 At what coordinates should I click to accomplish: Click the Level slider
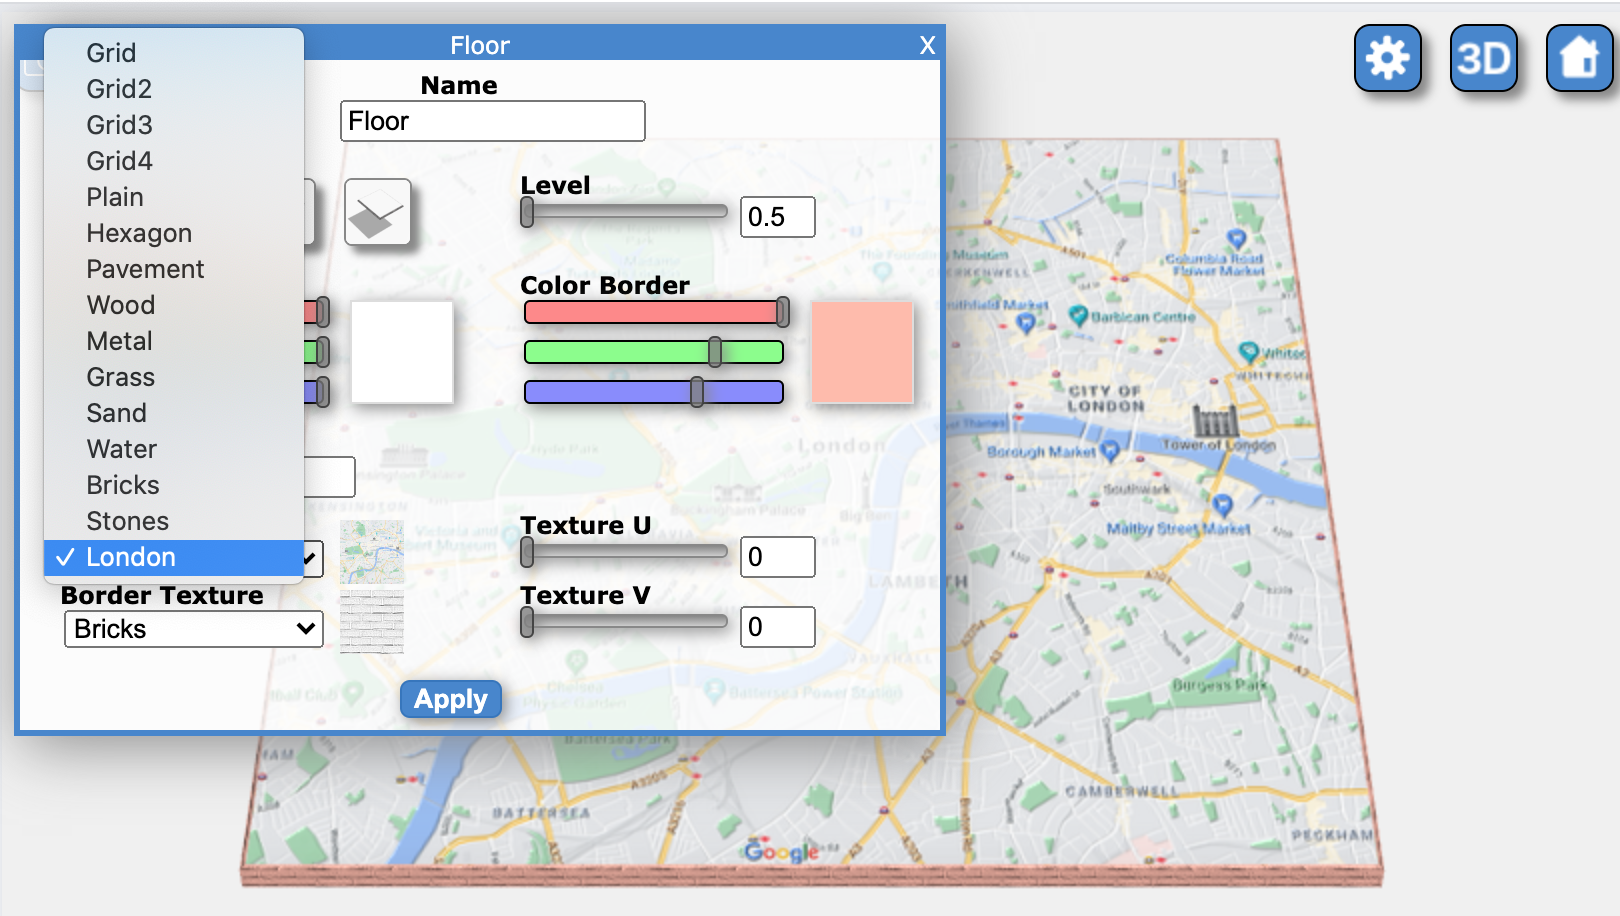(x=624, y=212)
